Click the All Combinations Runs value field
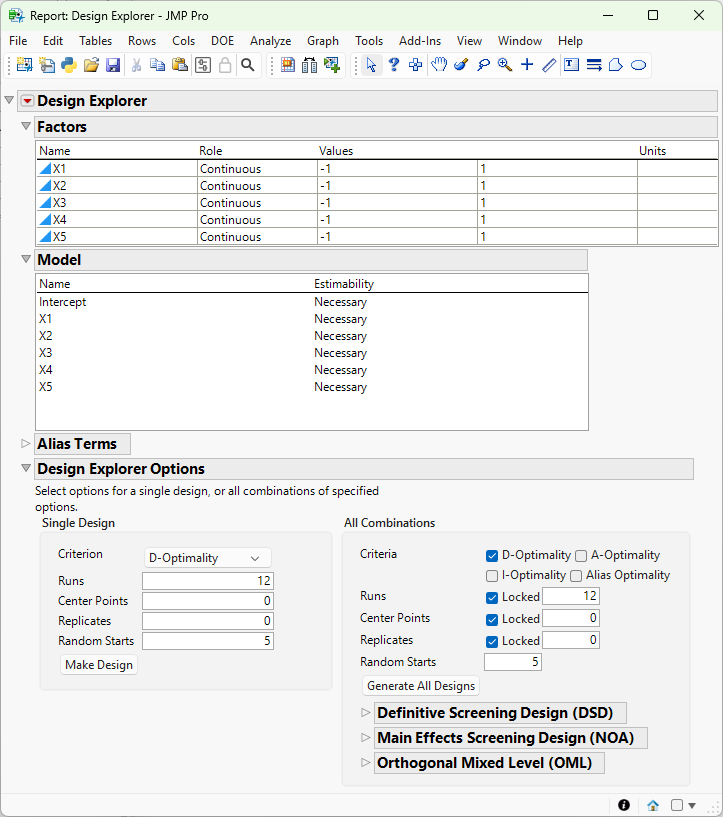 coord(571,596)
